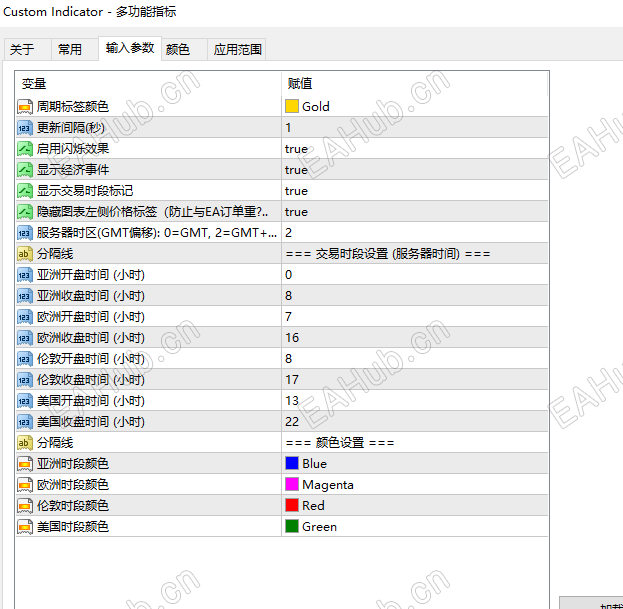Click the integer icon beside 伦敦开盘时间
The image size is (623, 609).
coord(25,359)
